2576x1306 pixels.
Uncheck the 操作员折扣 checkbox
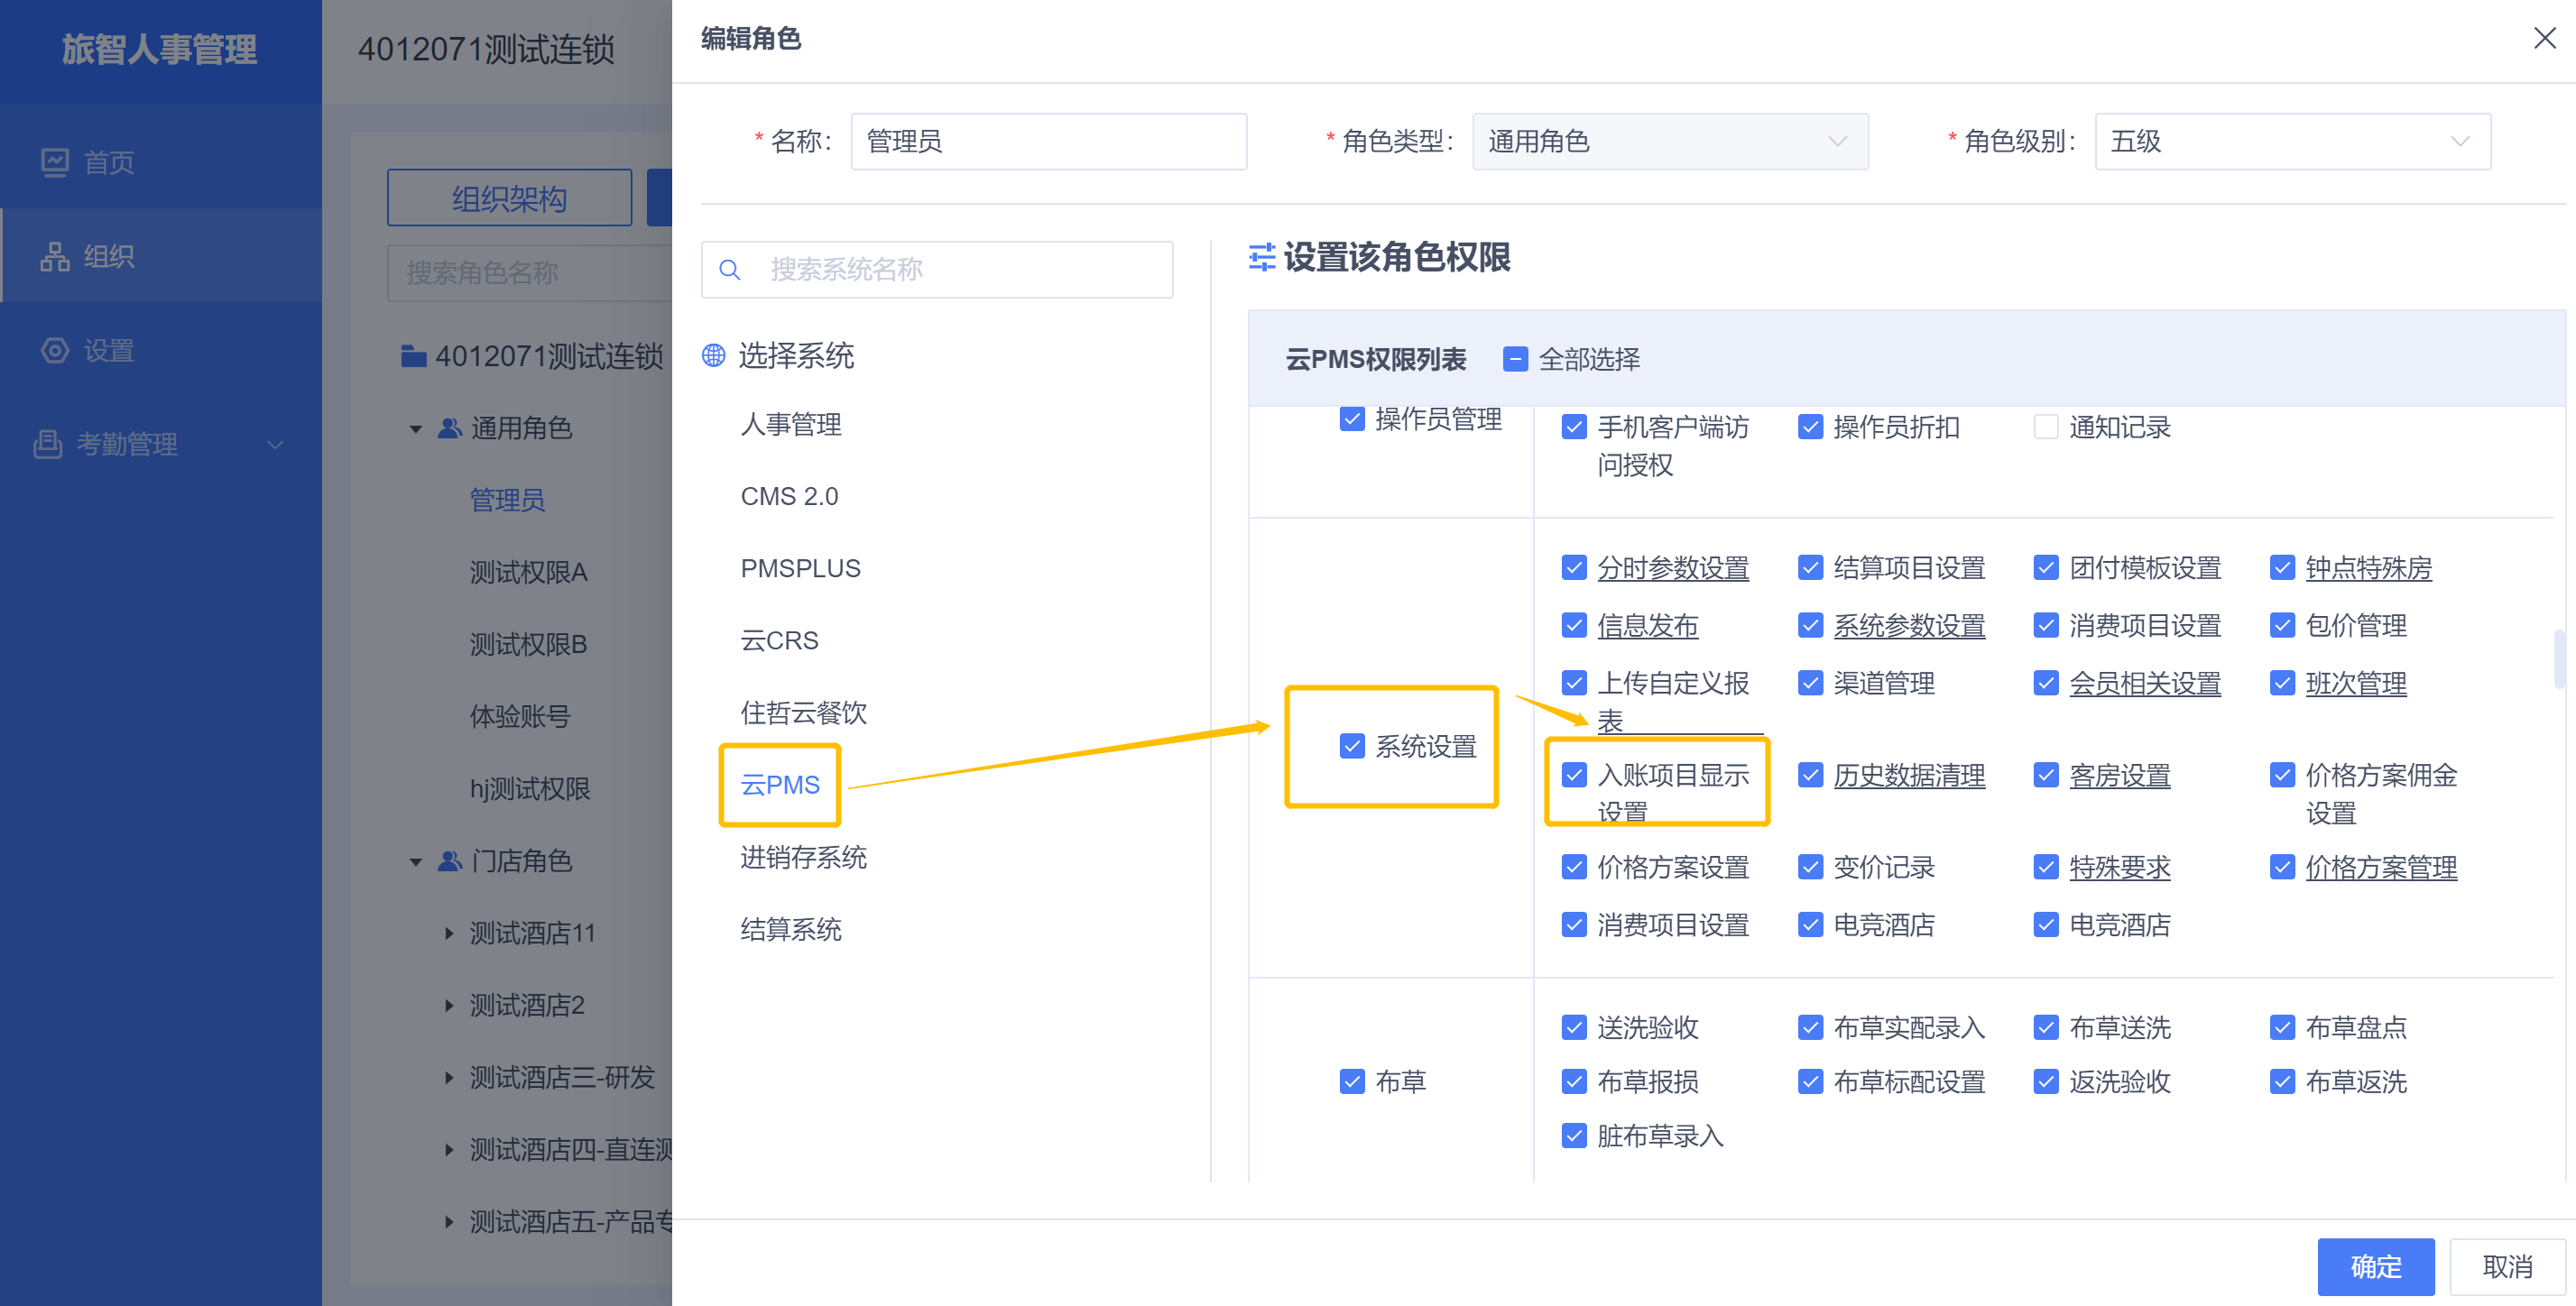[x=1810, y=427]
